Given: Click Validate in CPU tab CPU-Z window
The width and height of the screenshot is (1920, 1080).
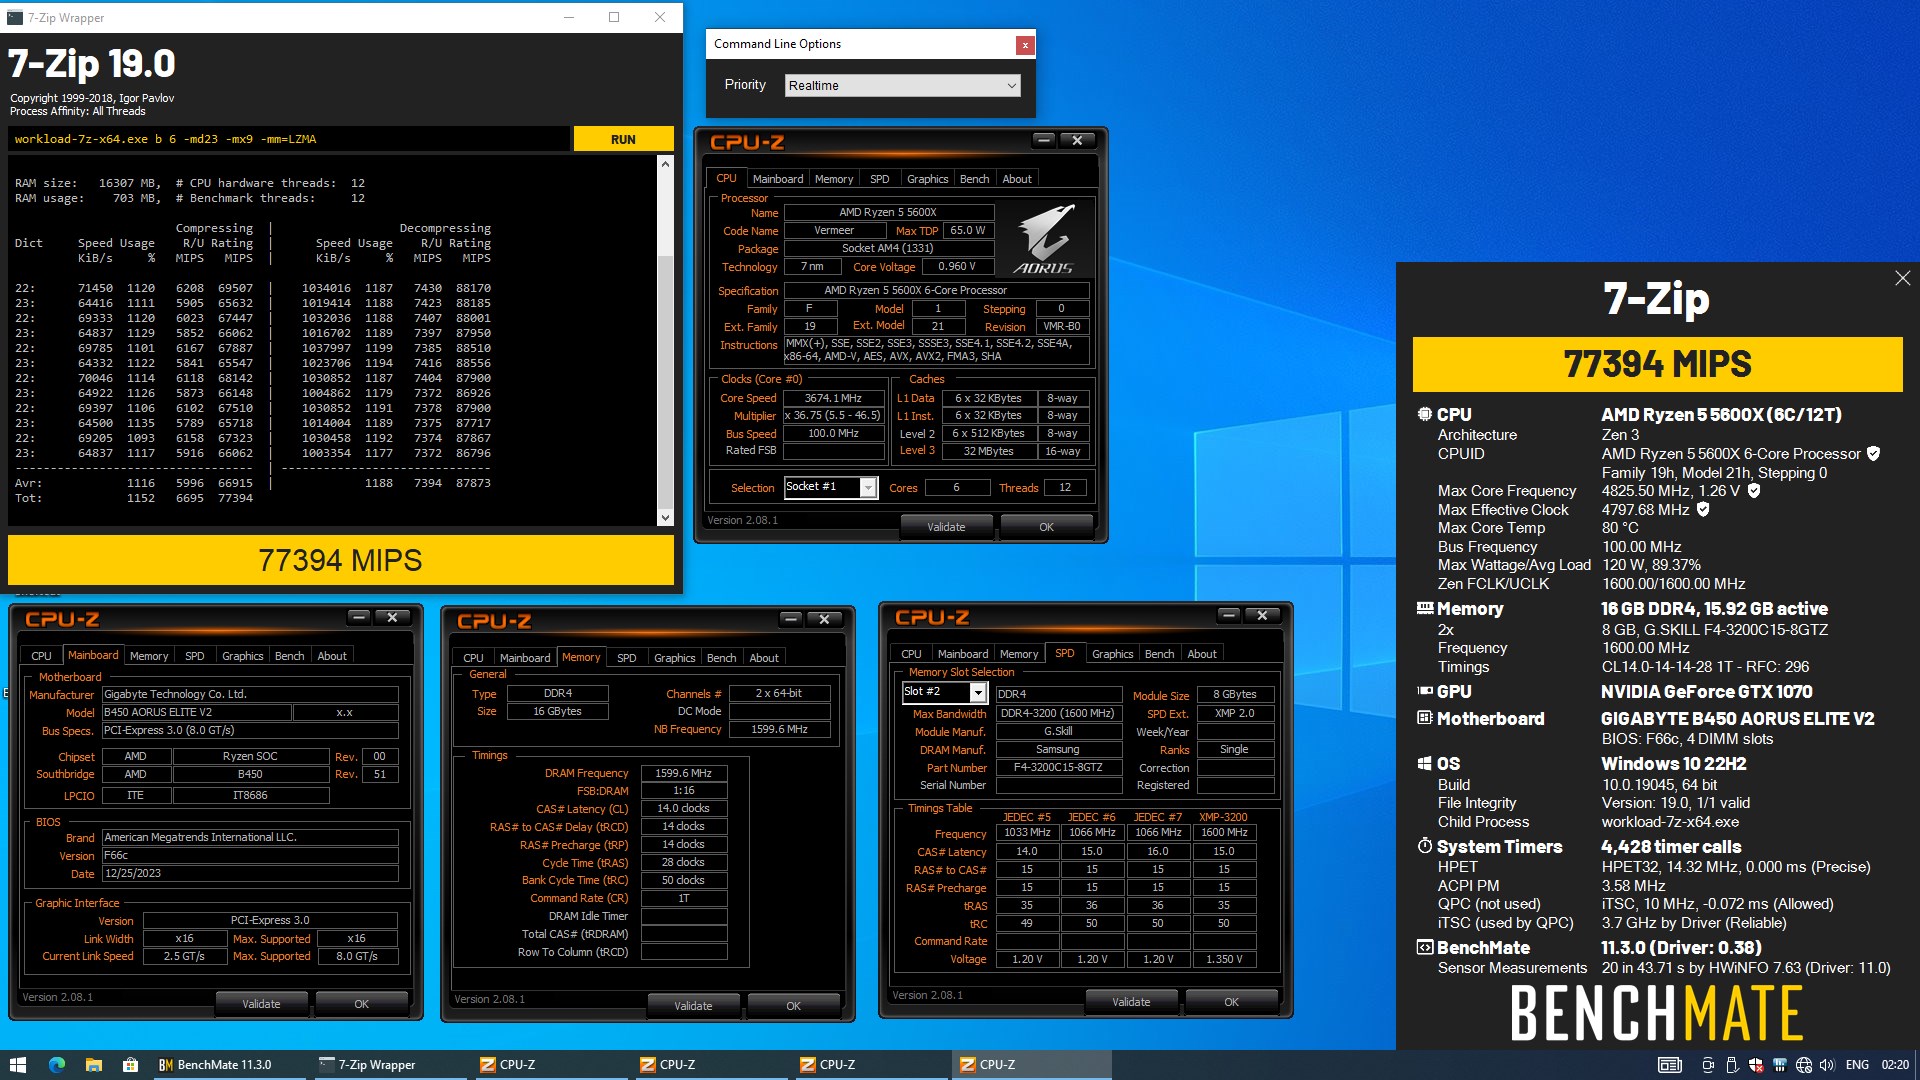Looking at the screenshot, I should [x=946, y=527].
